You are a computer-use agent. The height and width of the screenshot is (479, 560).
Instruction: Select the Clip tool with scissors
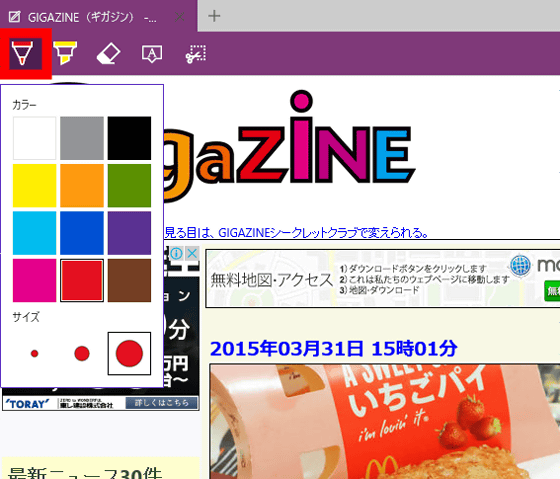(x=196, y=54)
